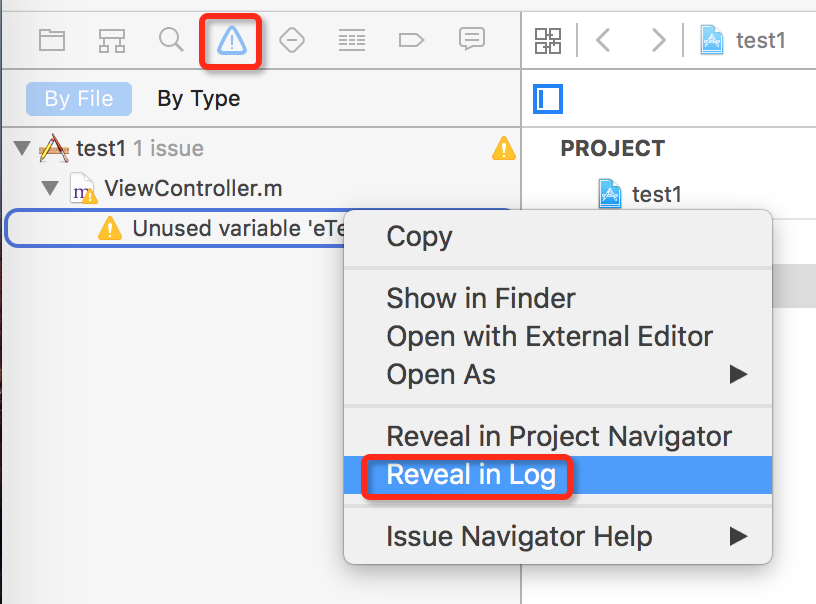The height and width of the screenshot is (604, 816).
Task: Click the Issue navigator warning triangle icon
Action: [x=231, y=40]
